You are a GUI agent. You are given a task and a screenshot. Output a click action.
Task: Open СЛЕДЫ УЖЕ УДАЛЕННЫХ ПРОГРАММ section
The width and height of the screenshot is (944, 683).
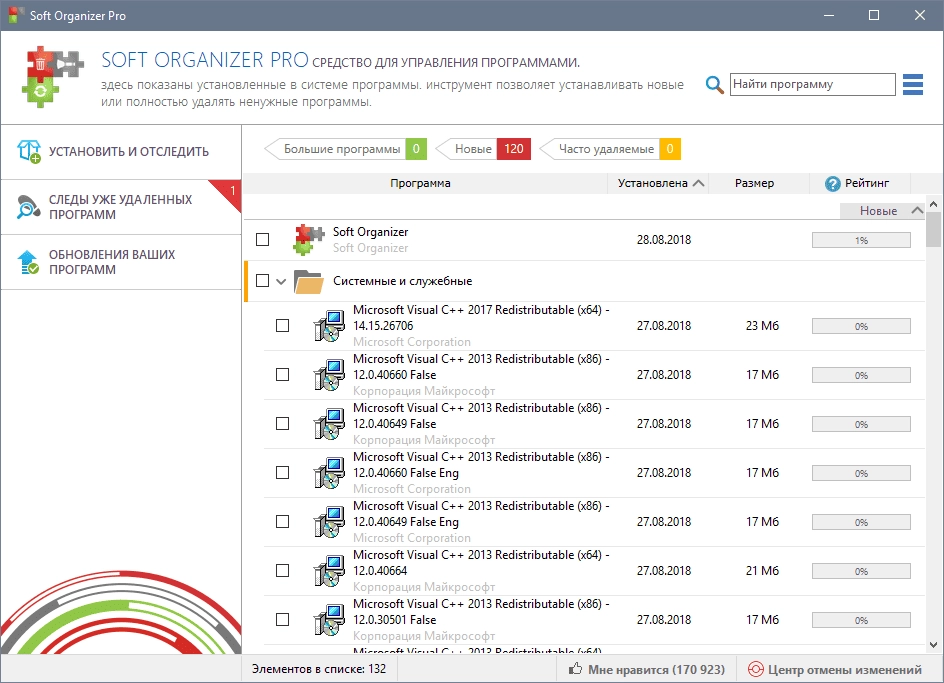point(121,207)
